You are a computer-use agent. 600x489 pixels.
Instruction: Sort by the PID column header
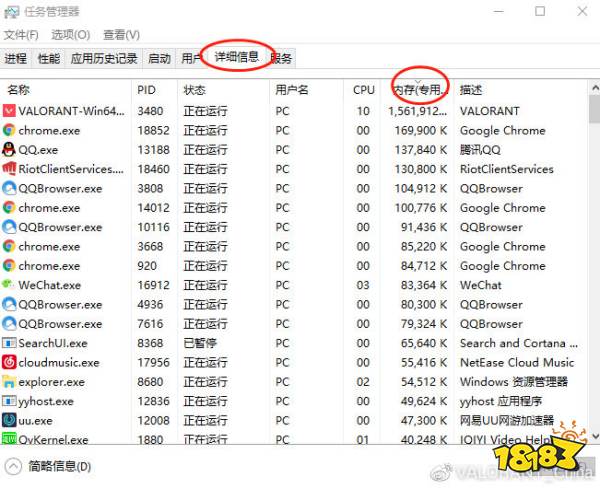pyautogui.click(x=147, y=89)
